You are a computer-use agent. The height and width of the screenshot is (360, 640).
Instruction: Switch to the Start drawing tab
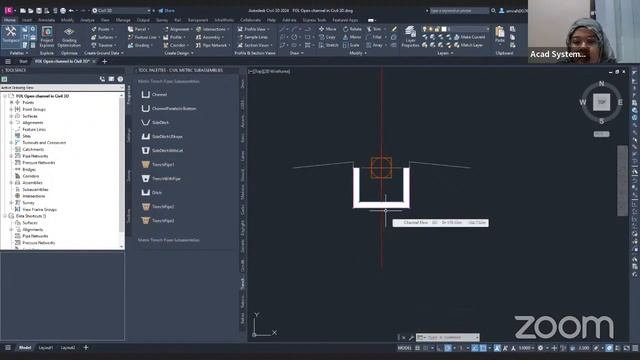(x=23, y=61)
